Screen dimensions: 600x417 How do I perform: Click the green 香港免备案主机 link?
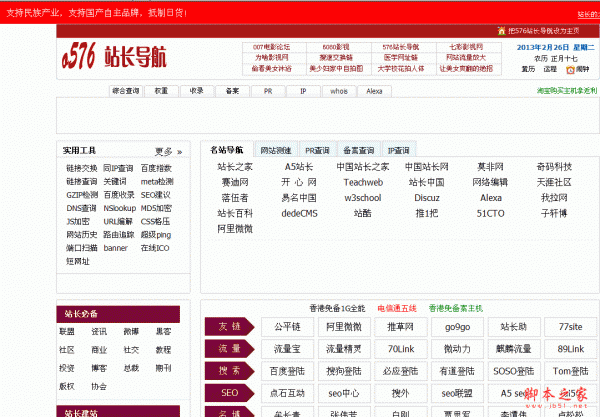[x=456, y=308]
